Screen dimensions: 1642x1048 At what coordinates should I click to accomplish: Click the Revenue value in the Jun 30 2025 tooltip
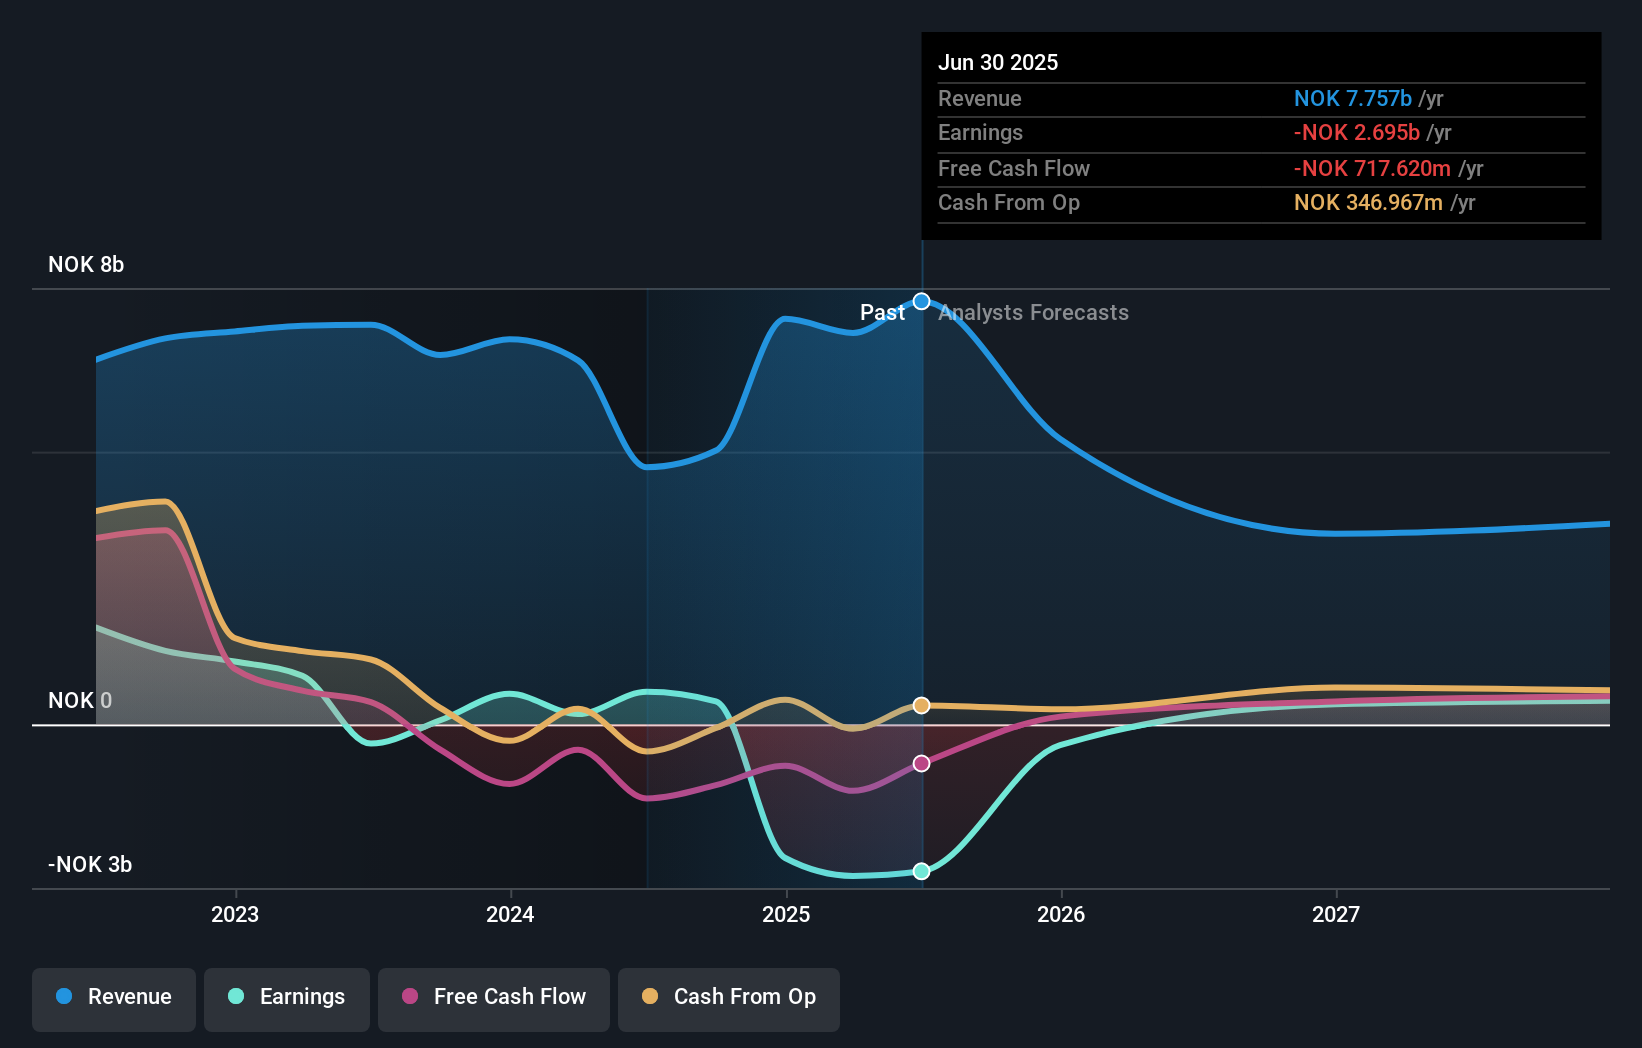[1352, 98]
